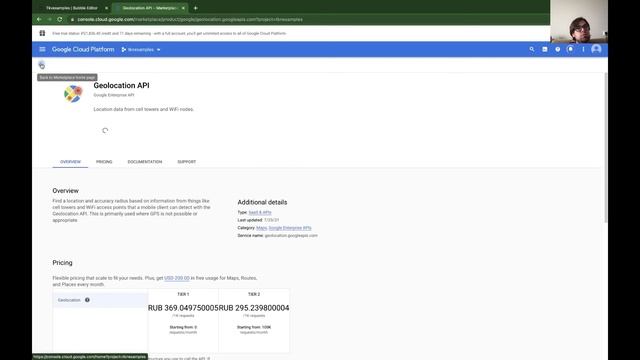Click the browser forward arrow

click(x=49, y=19)
